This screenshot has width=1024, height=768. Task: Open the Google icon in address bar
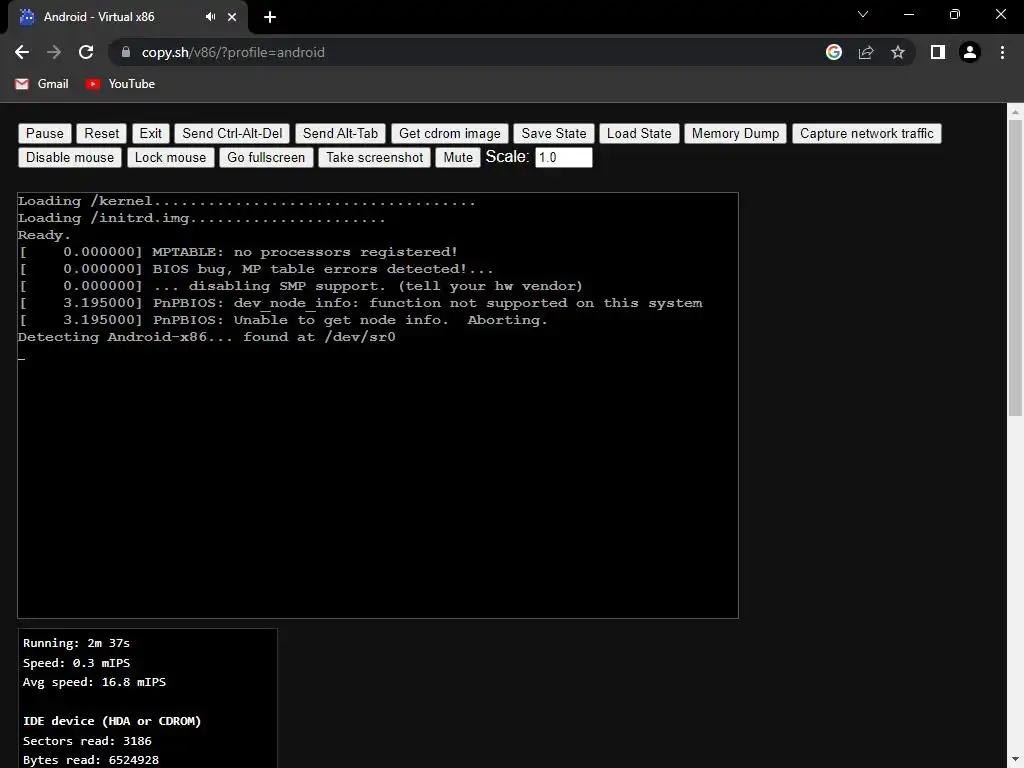(x=833, y=52)
